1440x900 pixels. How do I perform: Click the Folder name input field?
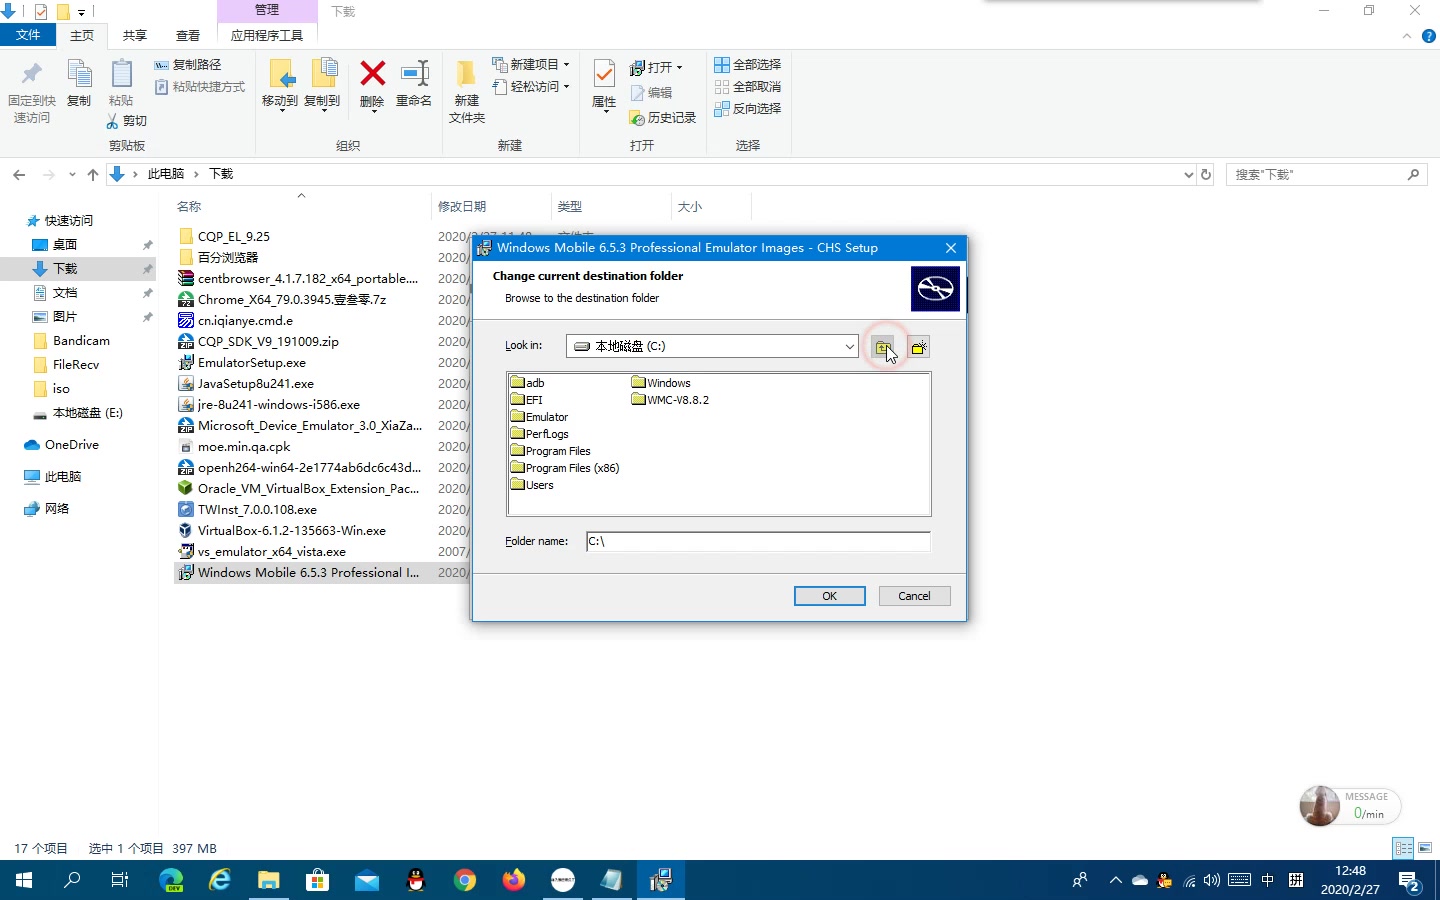(758, 541)
